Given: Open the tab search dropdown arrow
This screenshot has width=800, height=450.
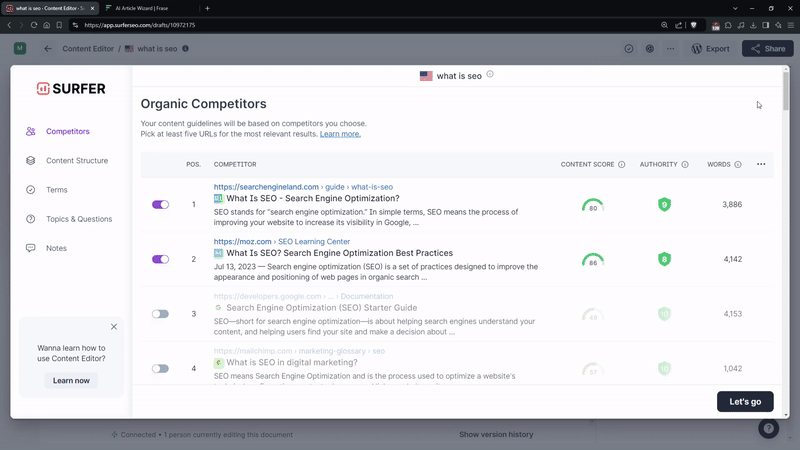Looking at the screenshot, I should click(735, 8).
